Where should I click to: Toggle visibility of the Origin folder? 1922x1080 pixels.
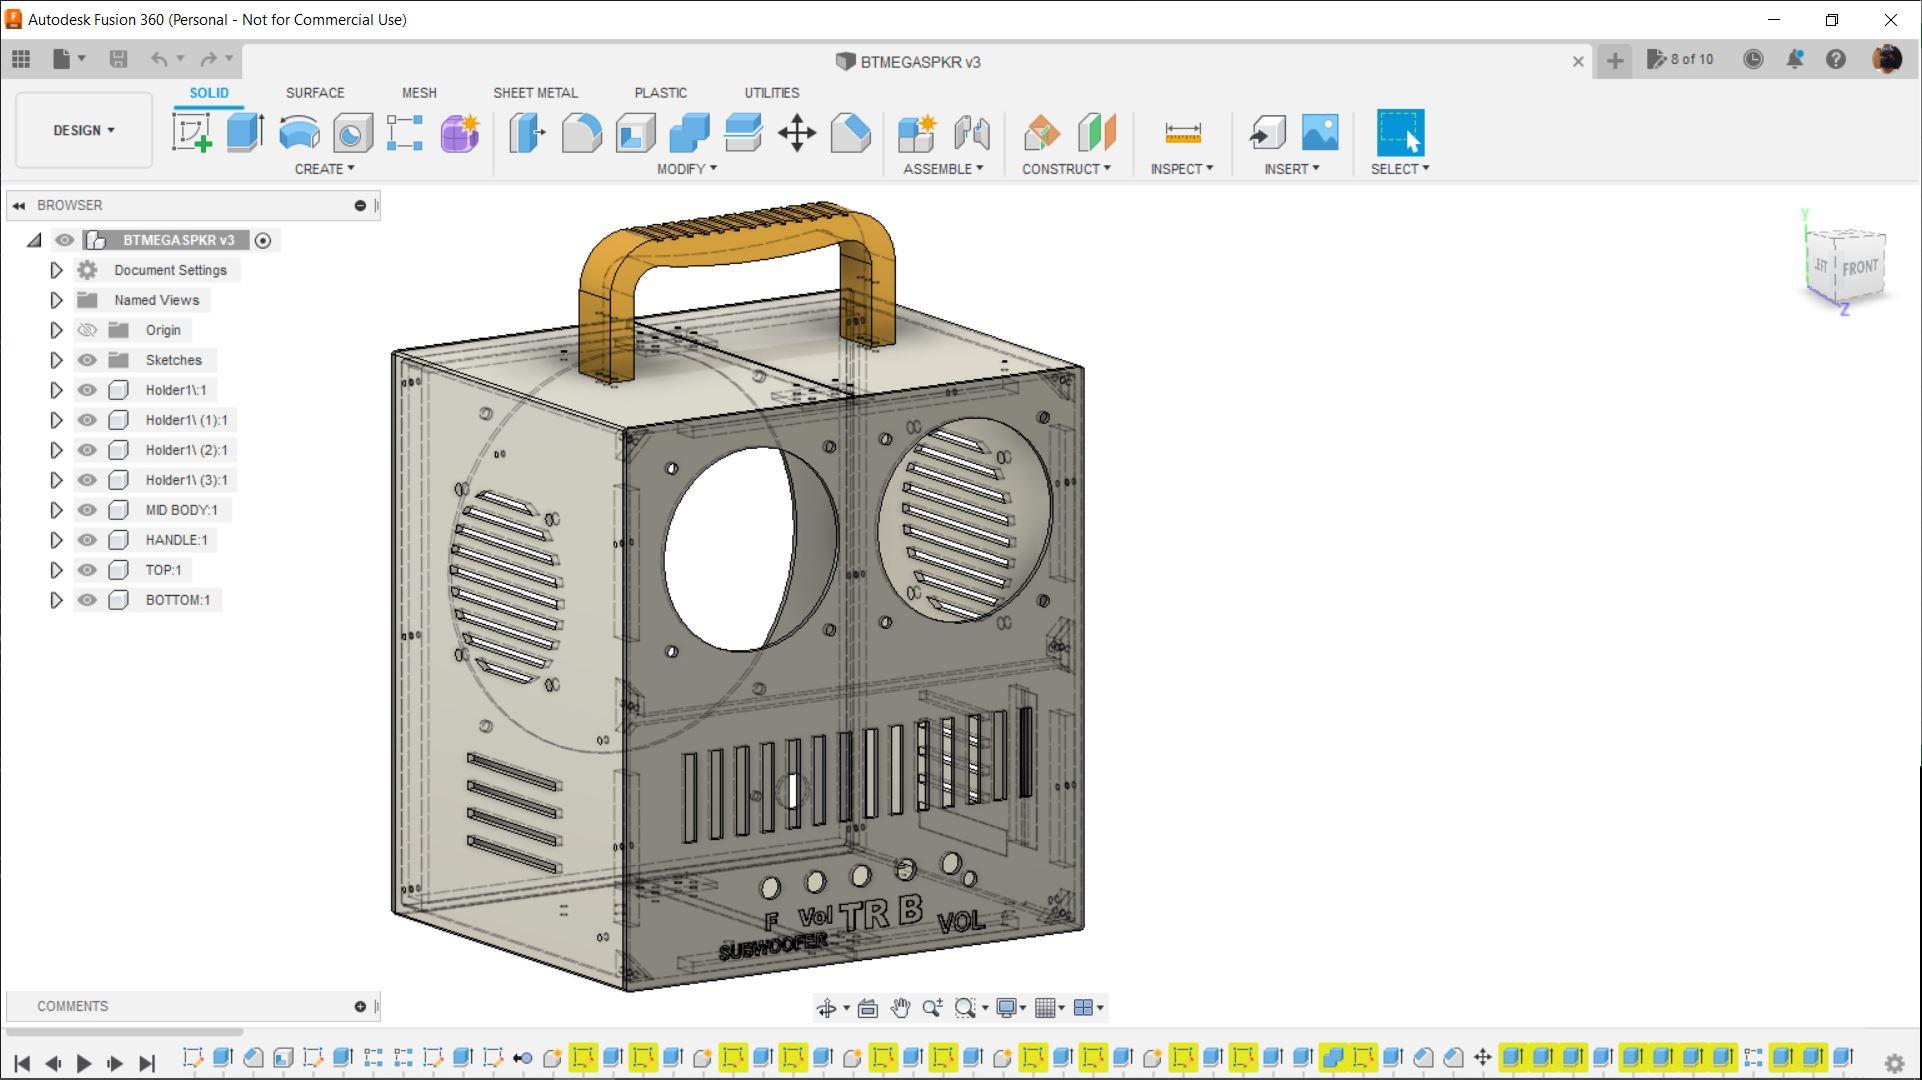[87, 330]
